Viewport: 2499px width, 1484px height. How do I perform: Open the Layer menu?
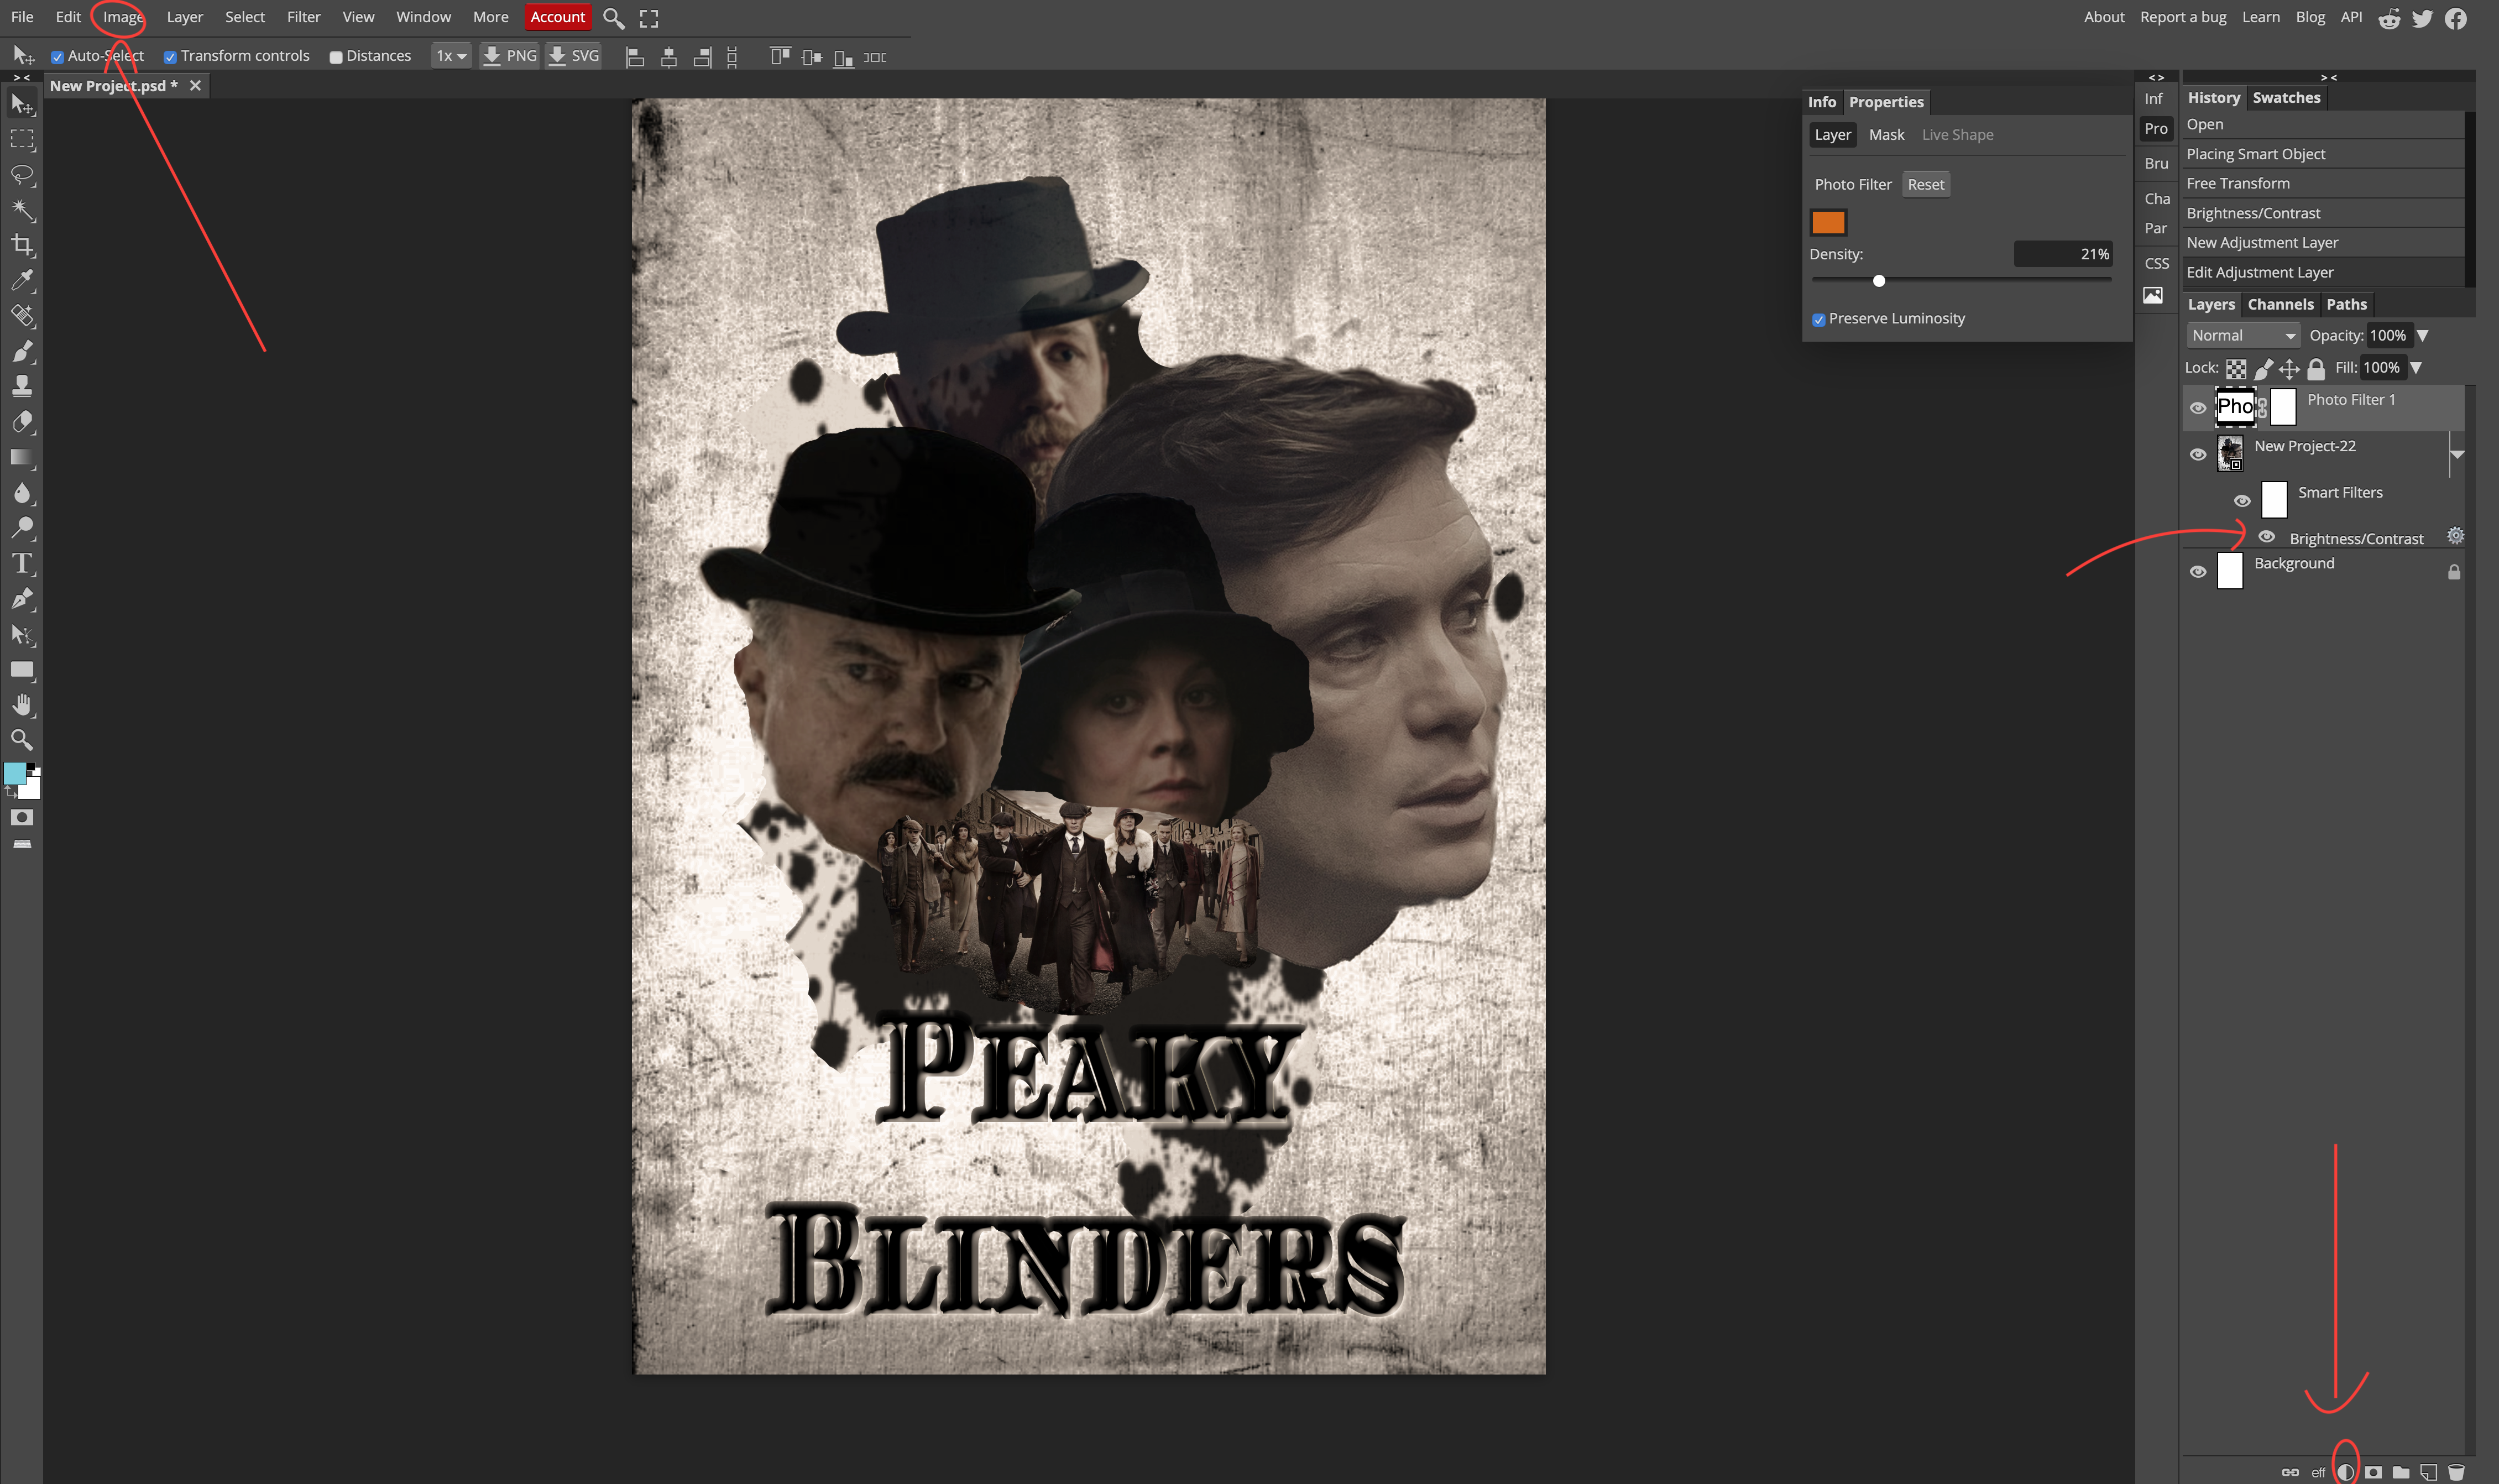(185, 17)
